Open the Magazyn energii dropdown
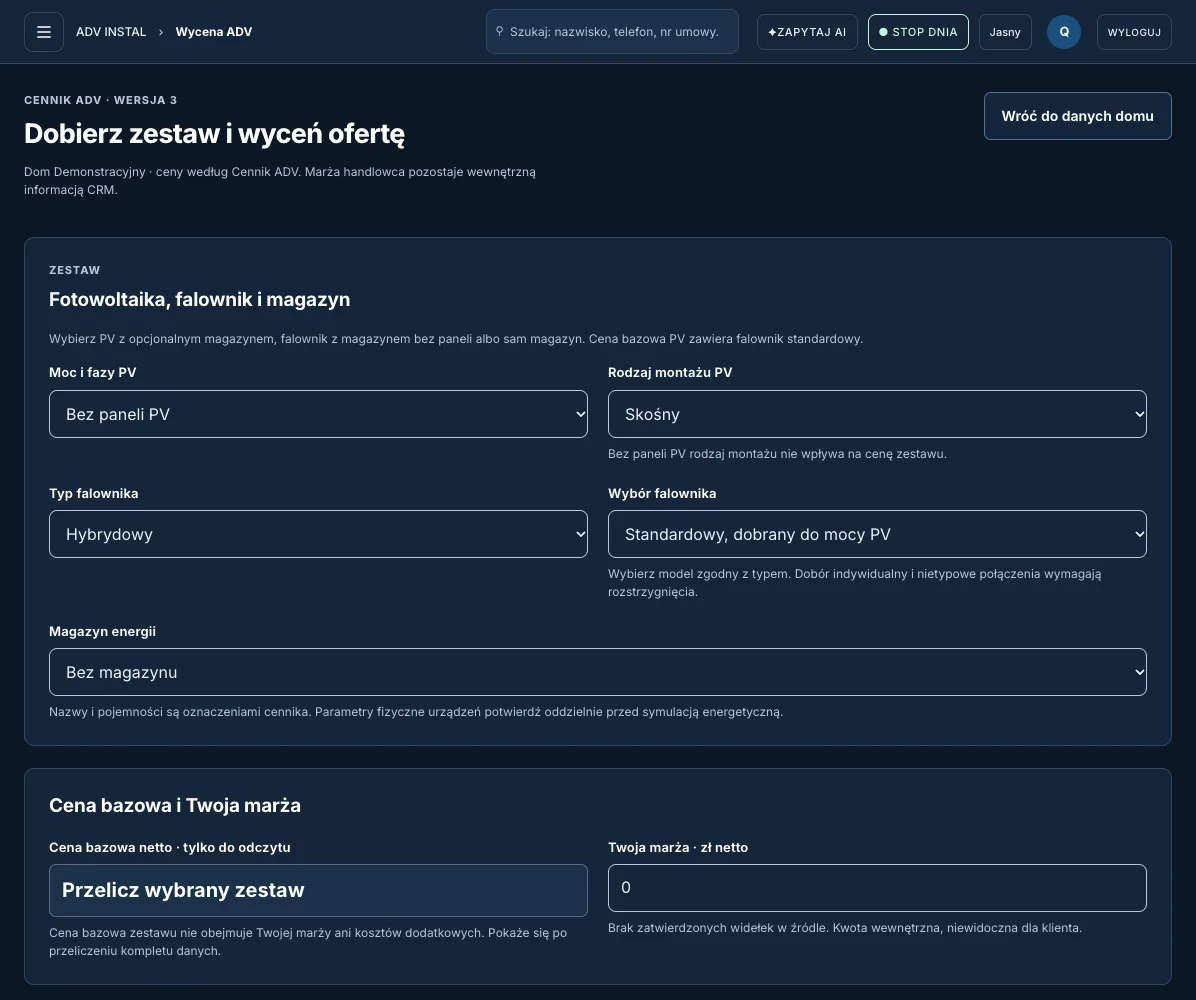1196x1000 pixels. [597, 672]
